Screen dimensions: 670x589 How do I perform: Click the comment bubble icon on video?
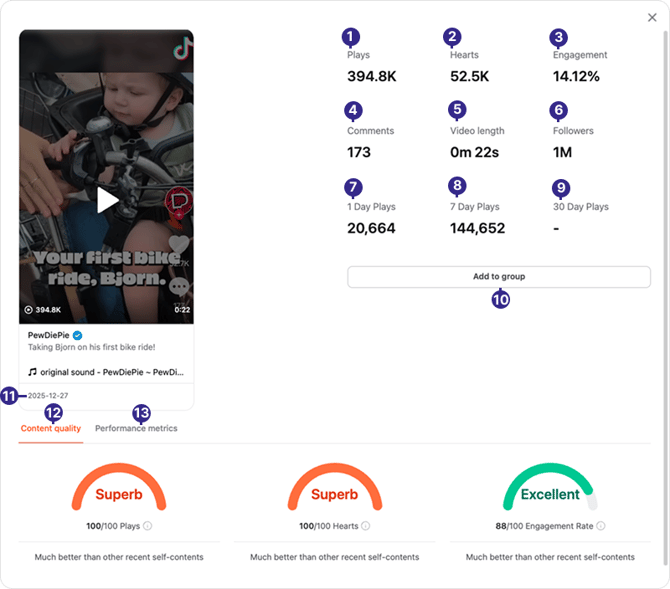click(181, 286)
